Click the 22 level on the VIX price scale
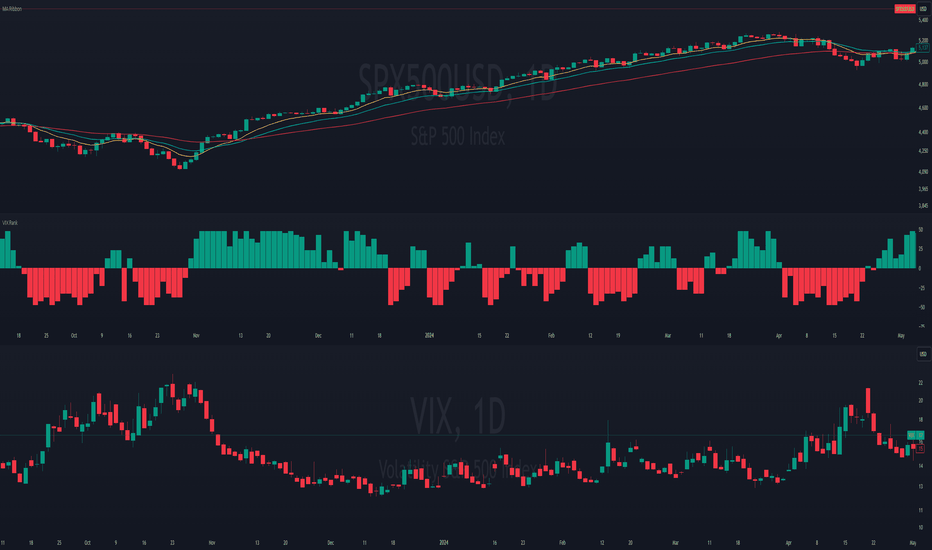 coord(921,383)
